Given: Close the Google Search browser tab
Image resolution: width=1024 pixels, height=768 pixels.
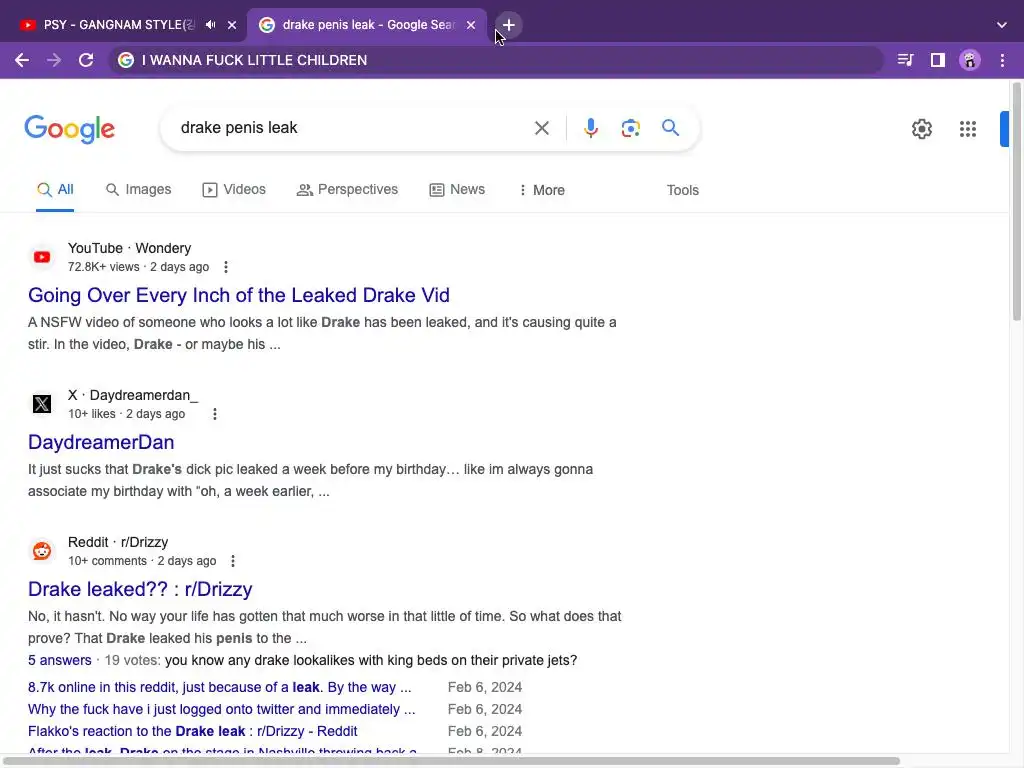Looking at the screenshot, I should pos(471,25).
